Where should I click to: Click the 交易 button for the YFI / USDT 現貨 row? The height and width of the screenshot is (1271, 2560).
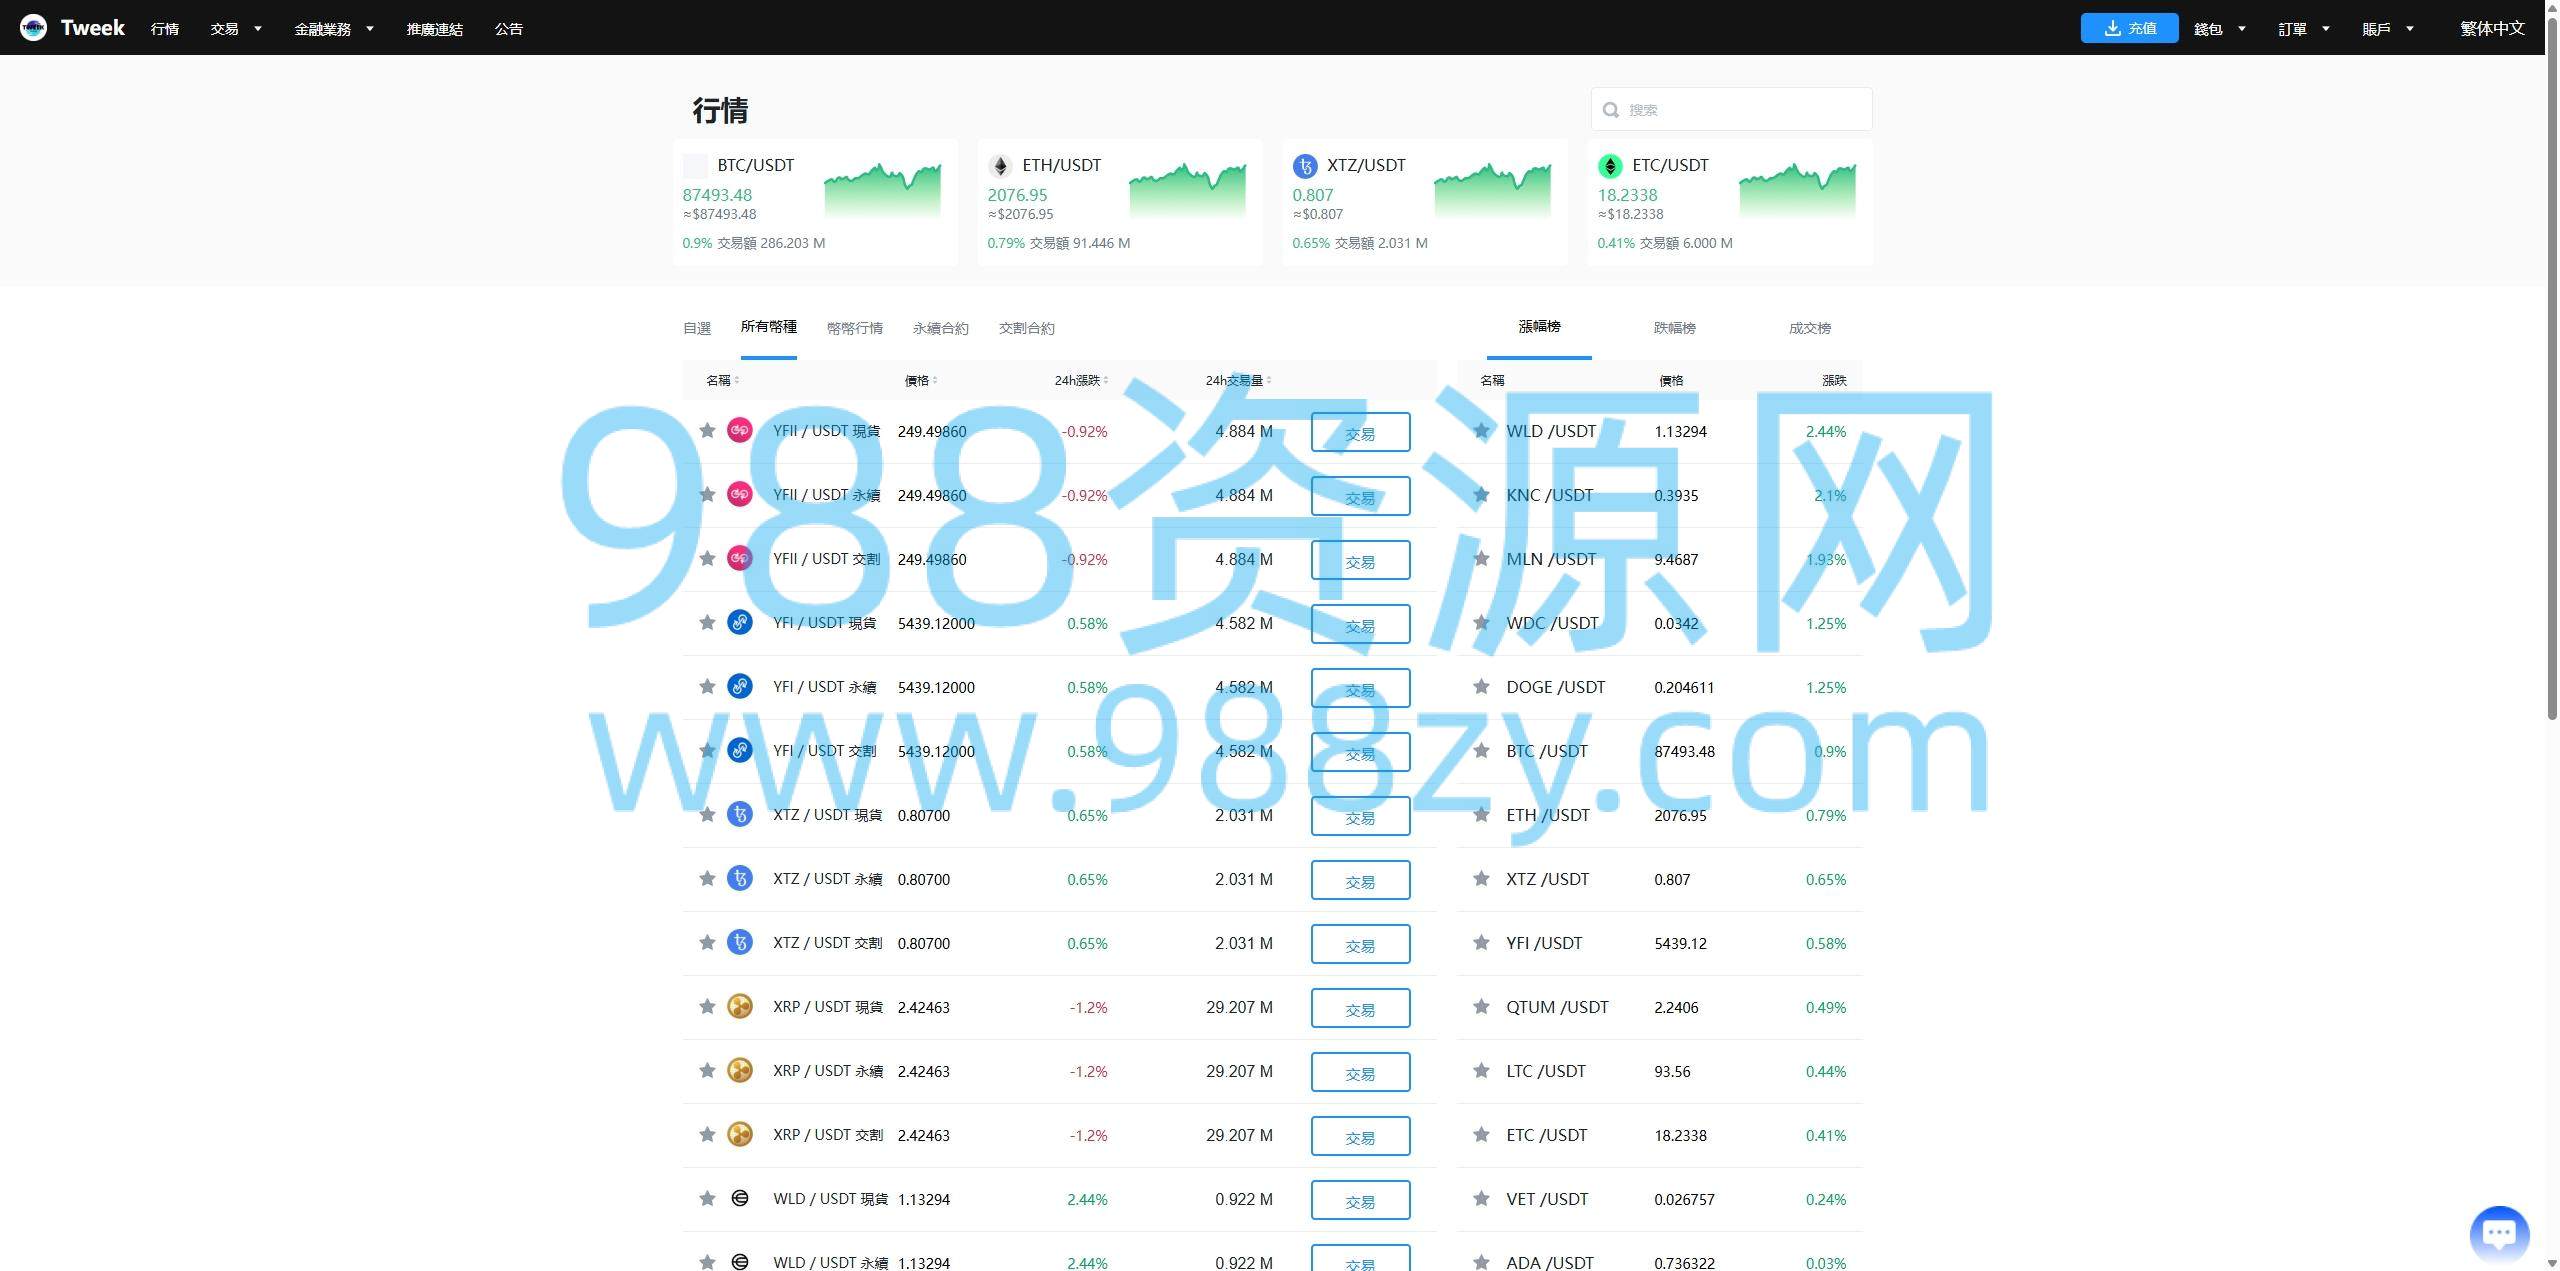click(1360, 624)
